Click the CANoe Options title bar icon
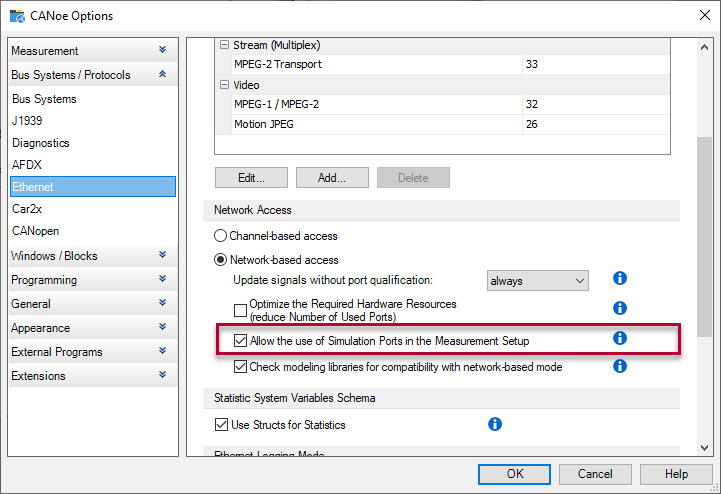Image resolution: width=721 pixels, height=494 pixels. pos(17,15)
